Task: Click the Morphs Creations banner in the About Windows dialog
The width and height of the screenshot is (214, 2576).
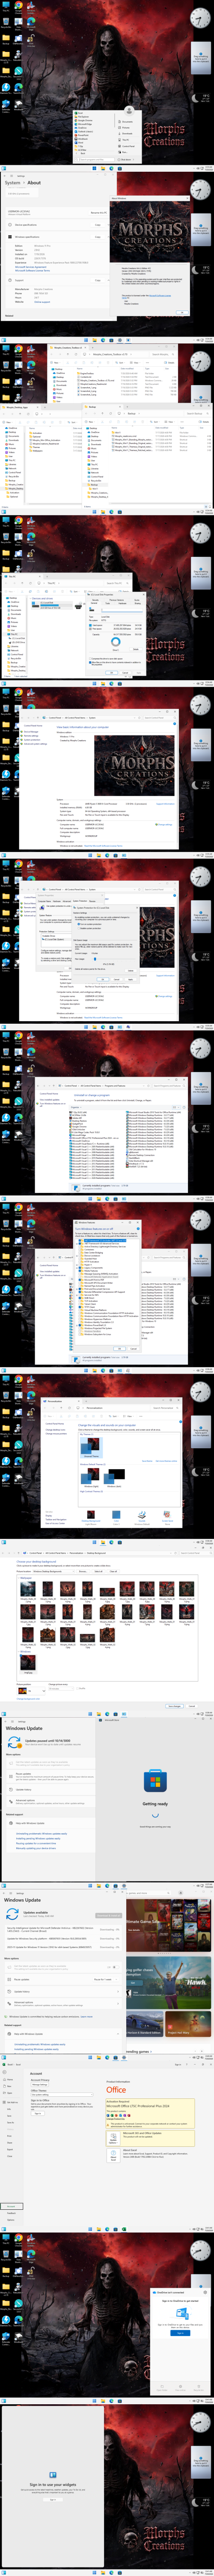Action: pos(149,233)
